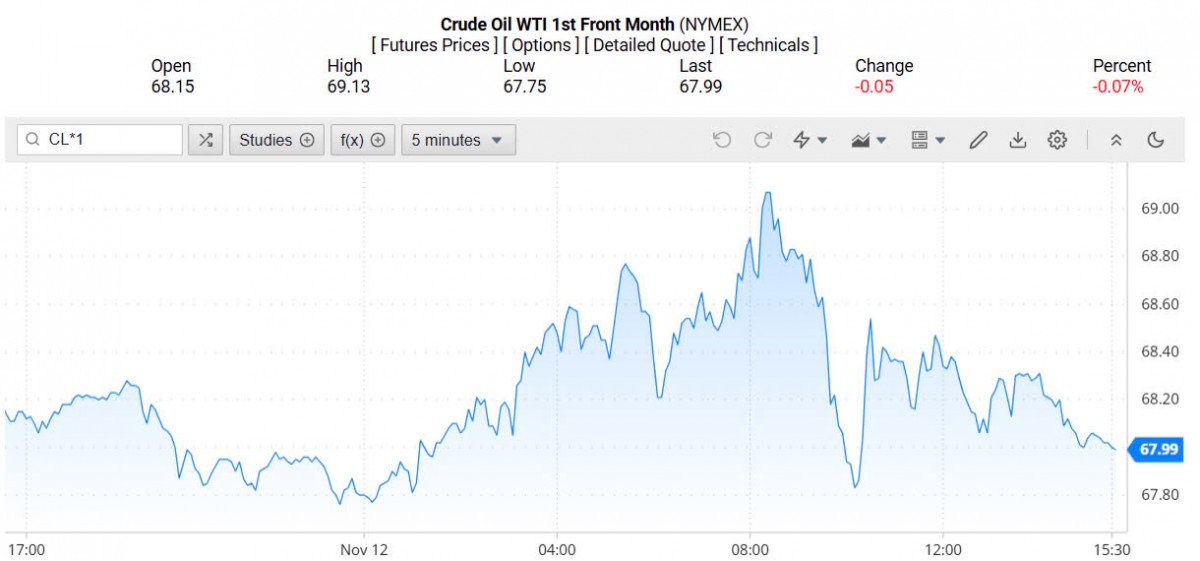Expand the templates layout dropdown
1200x561 pixels.
[x=928, y=140]
